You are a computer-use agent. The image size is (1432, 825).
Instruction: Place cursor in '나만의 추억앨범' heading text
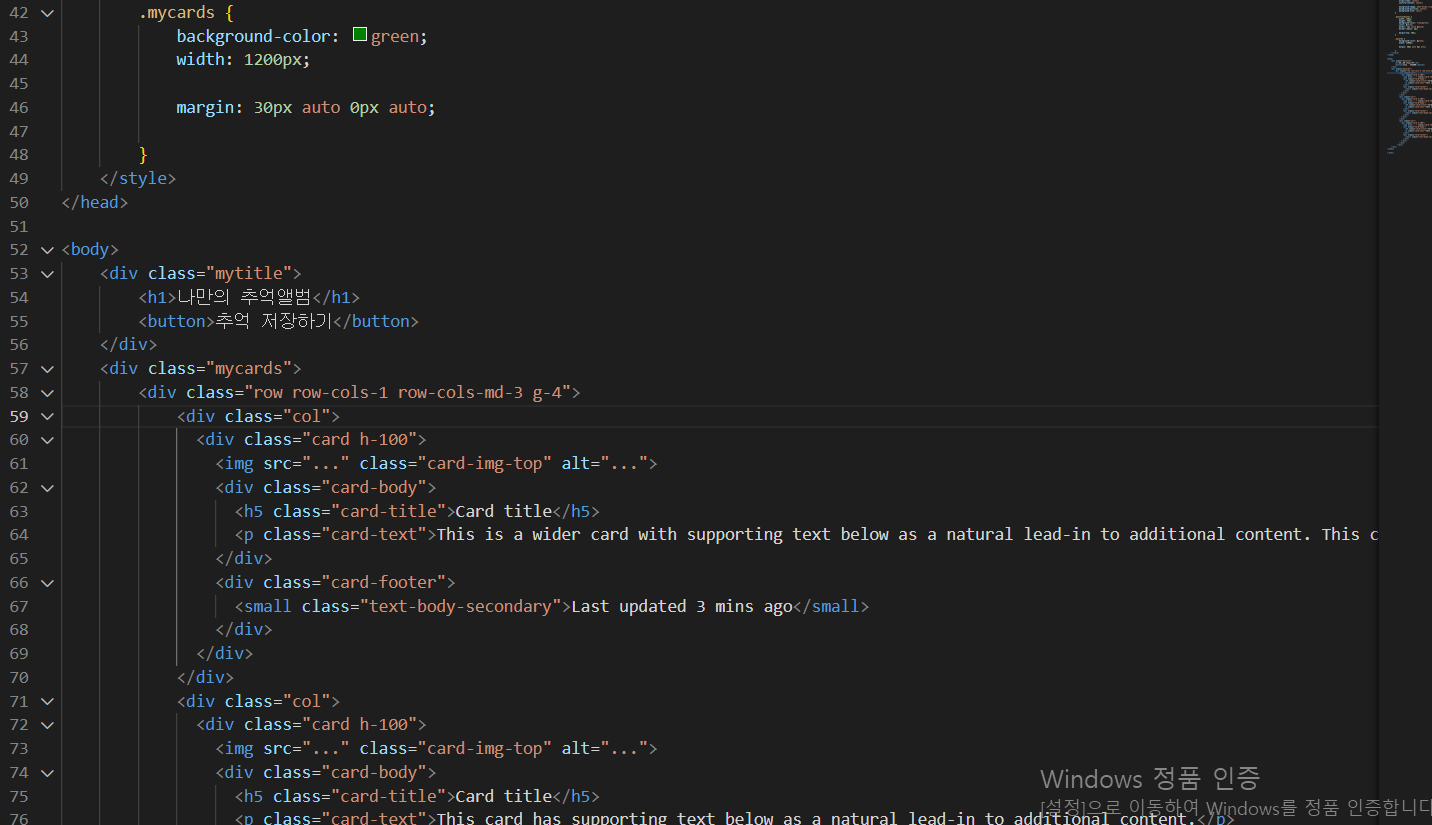click(244, 297)
